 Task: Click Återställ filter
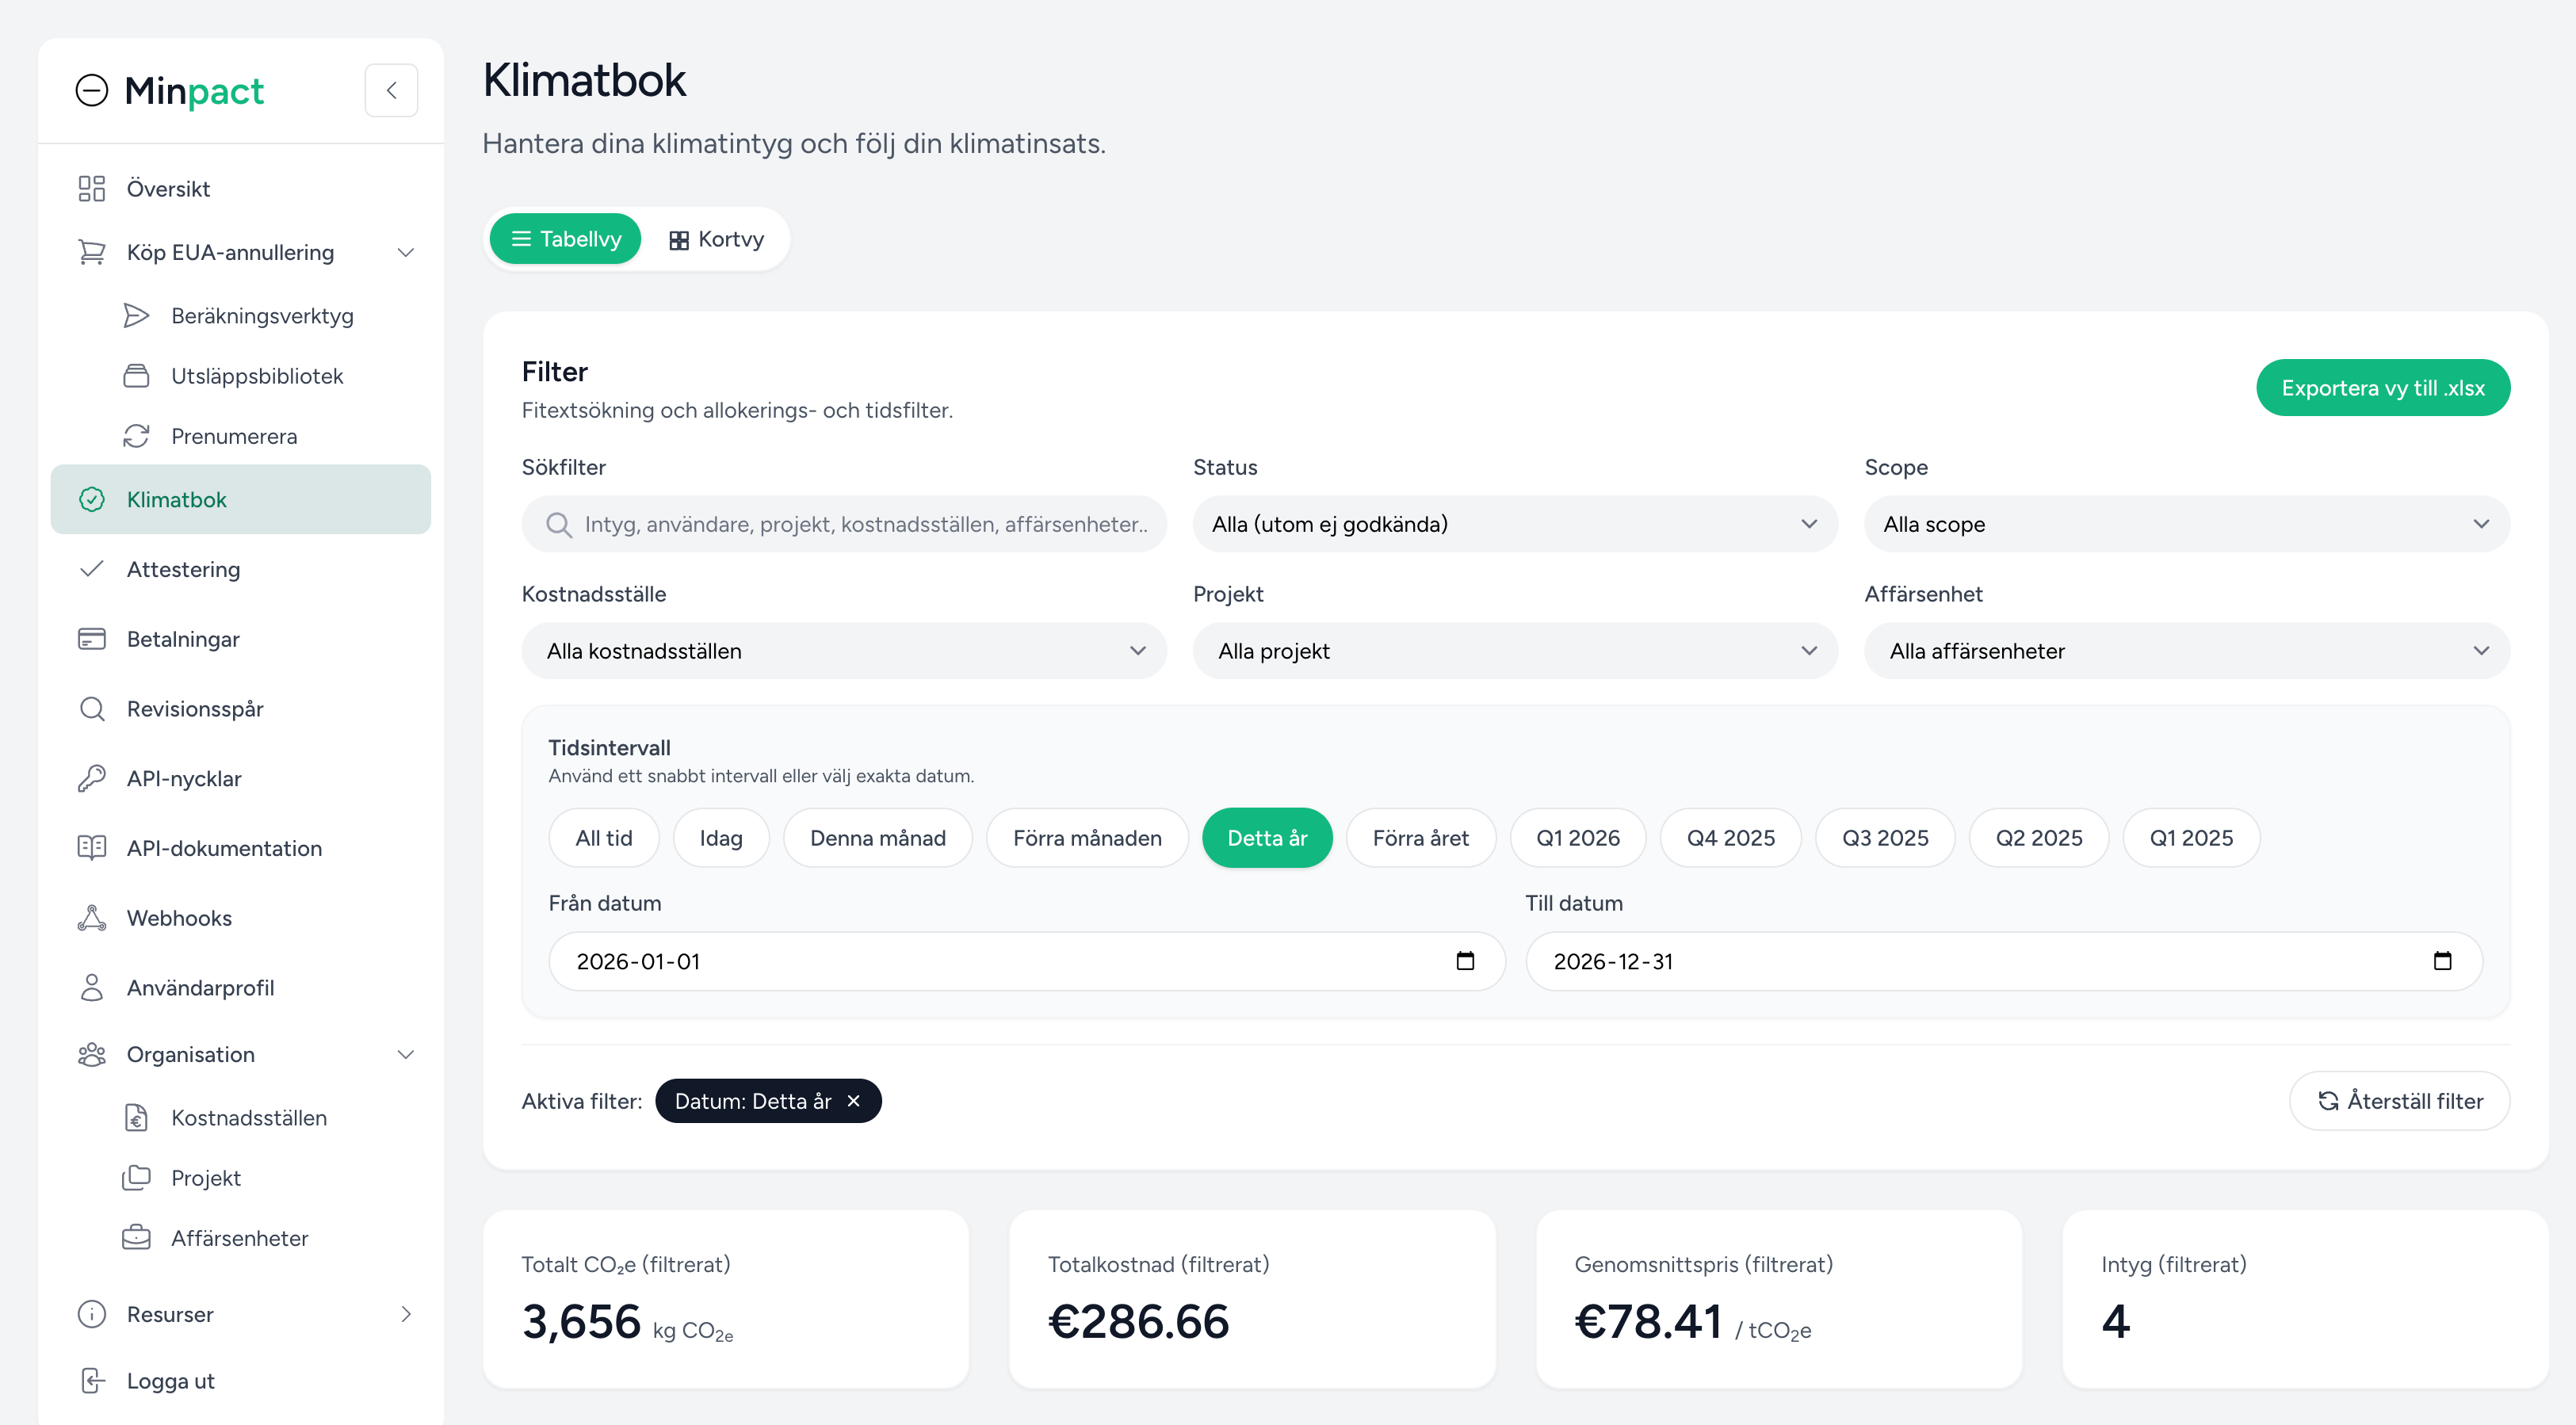pos(2398,1101)
